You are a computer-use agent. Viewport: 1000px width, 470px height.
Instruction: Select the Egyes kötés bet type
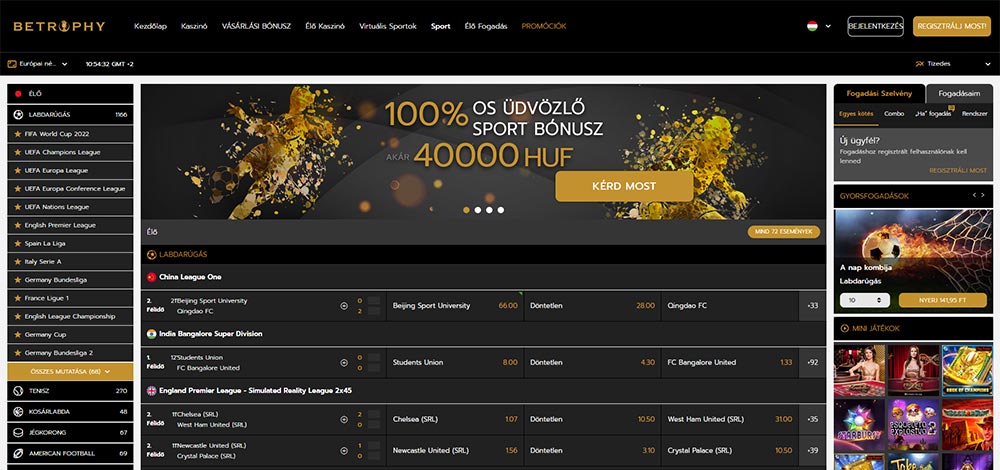855,114
